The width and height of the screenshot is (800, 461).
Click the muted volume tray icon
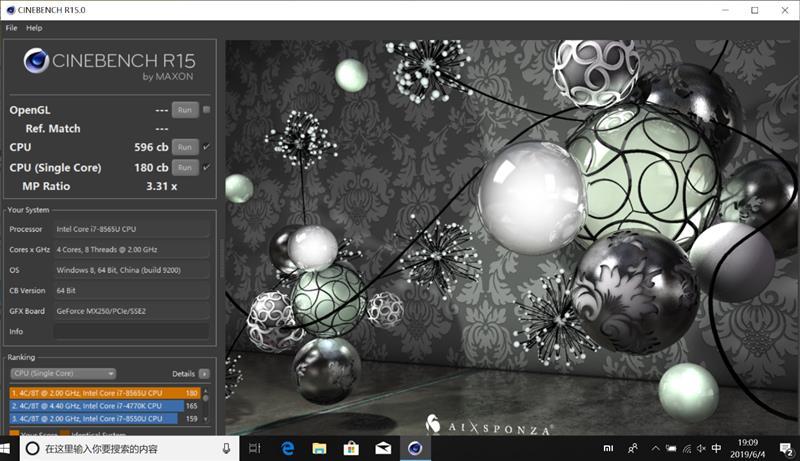pyautogui.click(x=702, y=448)
